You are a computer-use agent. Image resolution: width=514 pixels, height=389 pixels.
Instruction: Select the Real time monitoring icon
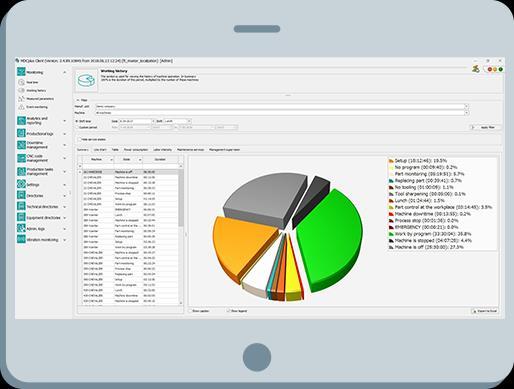(21, 82)
